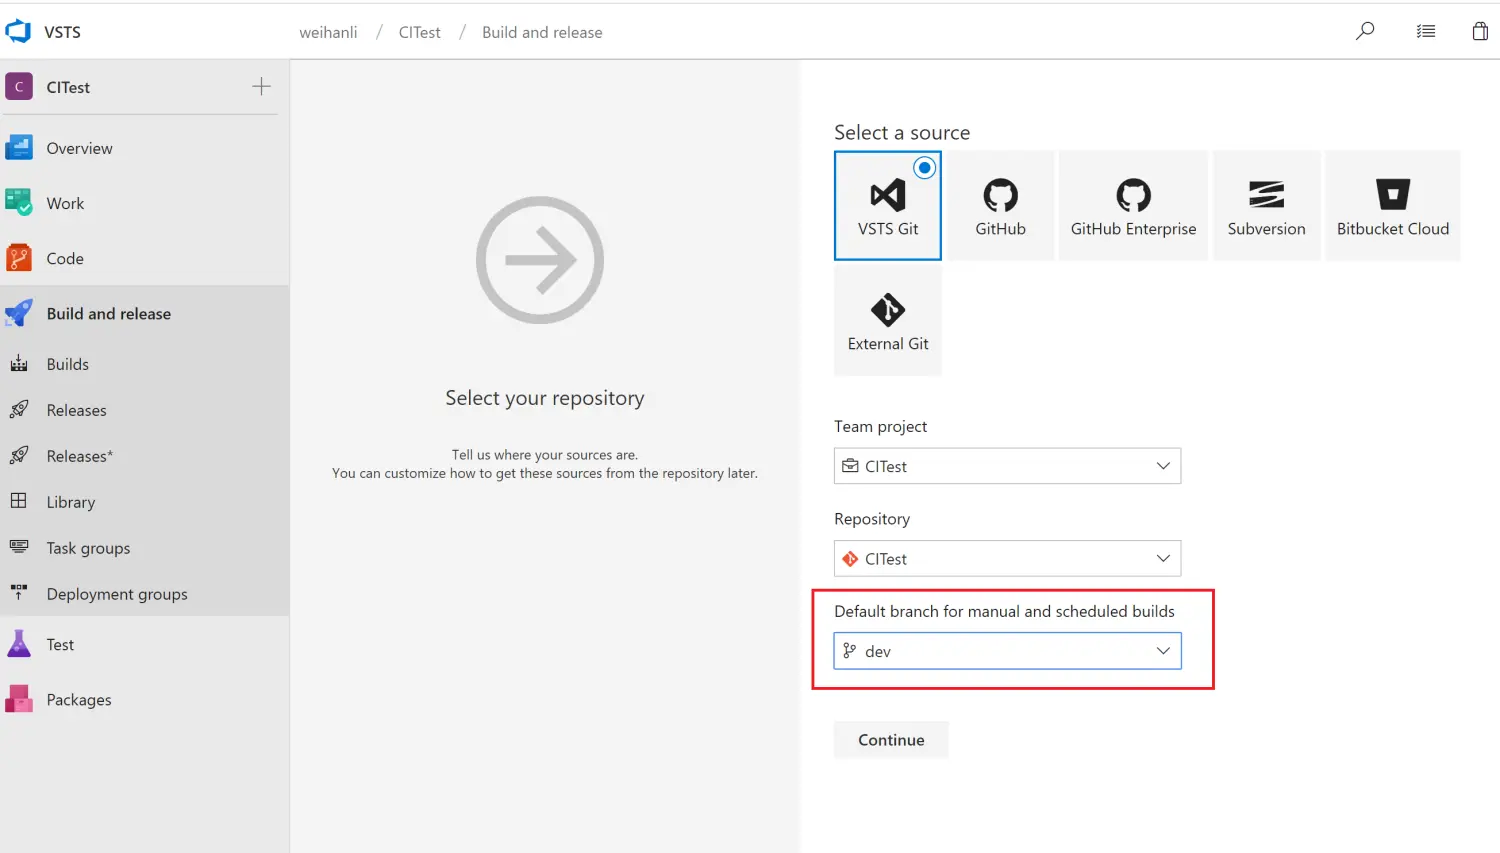This screenshot has height=853, width=1500.
Task: Click the dev branch field
Action: coord(1007,651)
